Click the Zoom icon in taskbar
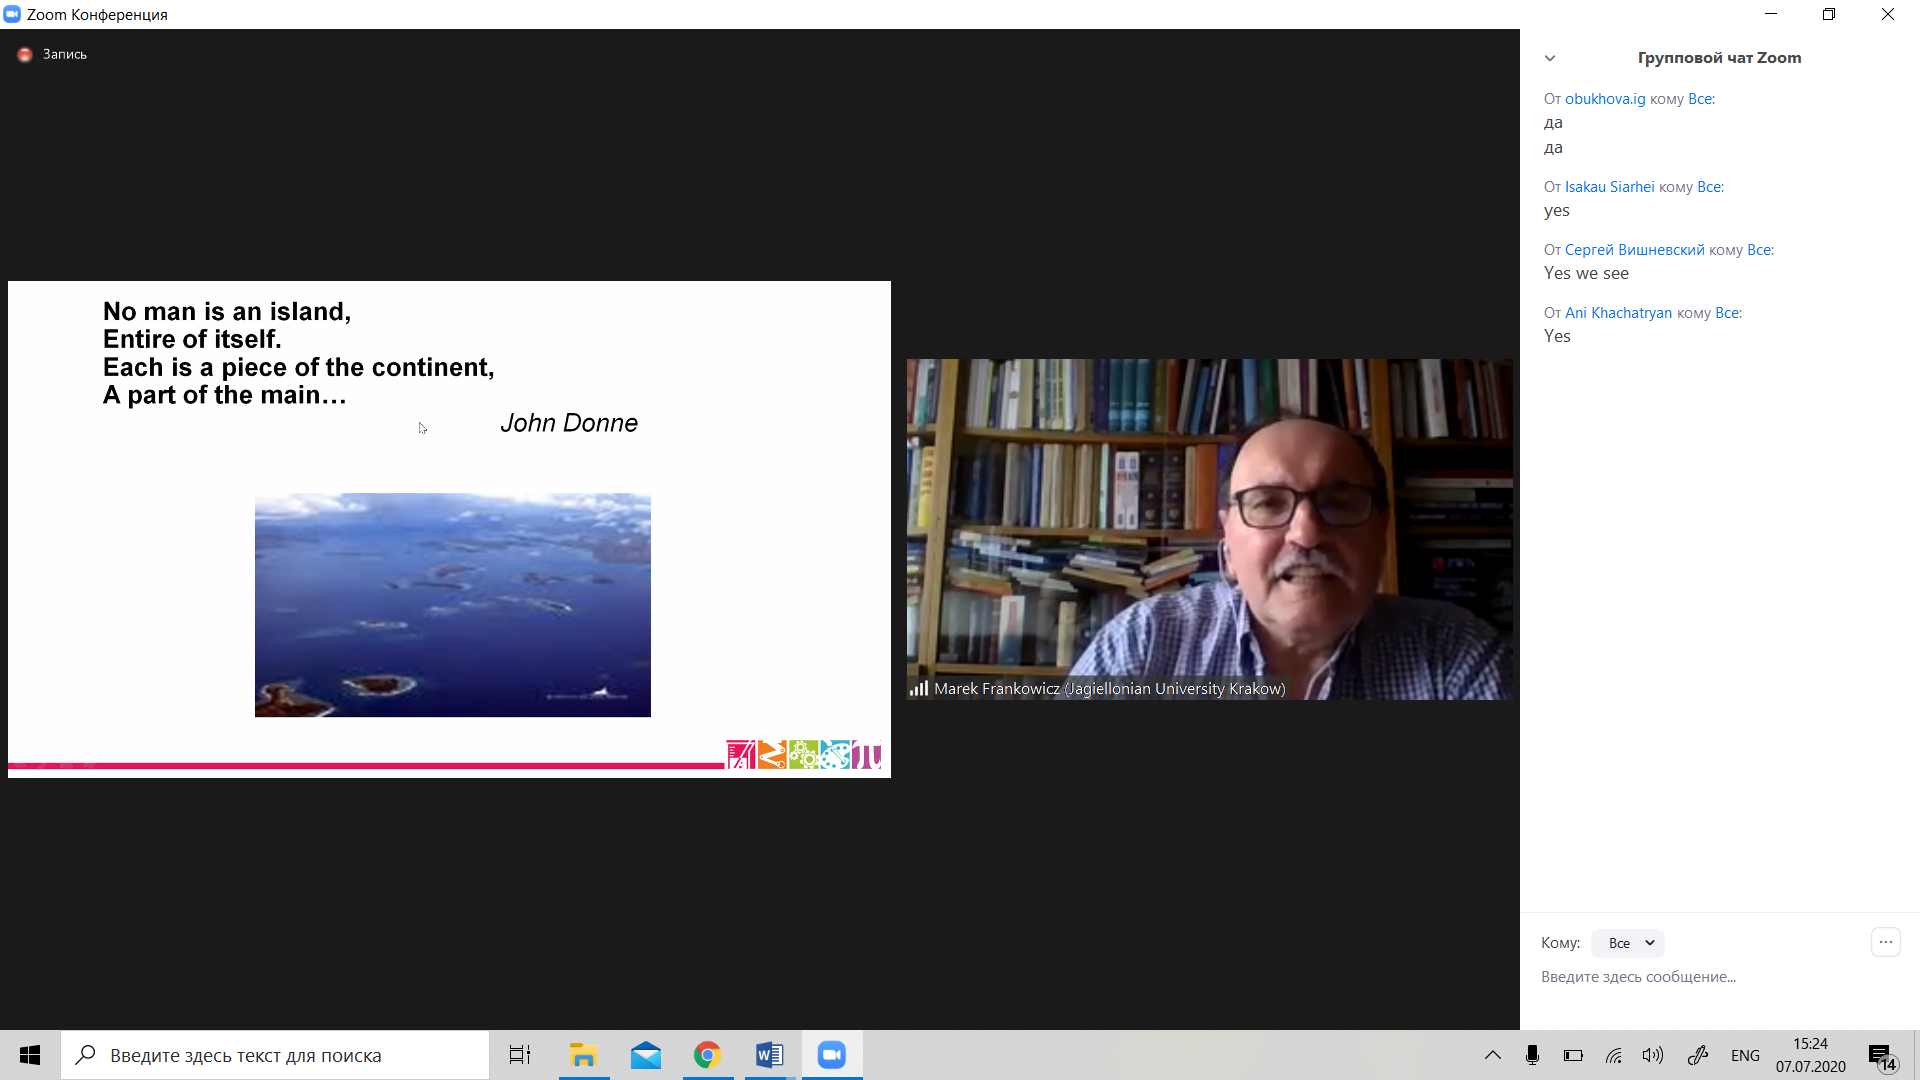1920x1080 pixels. click(832, 1055)
